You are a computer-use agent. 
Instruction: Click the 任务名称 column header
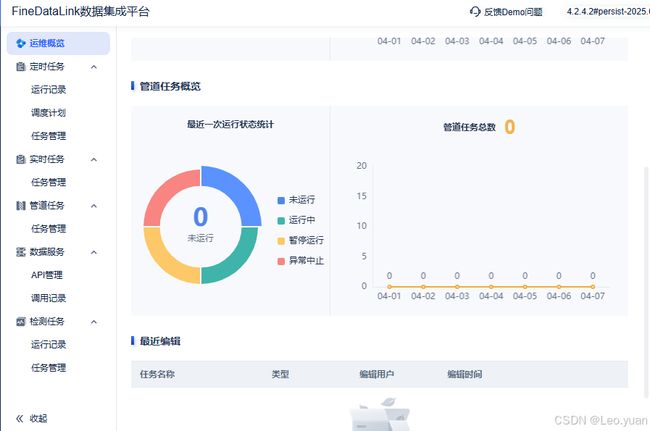(157, 375)
